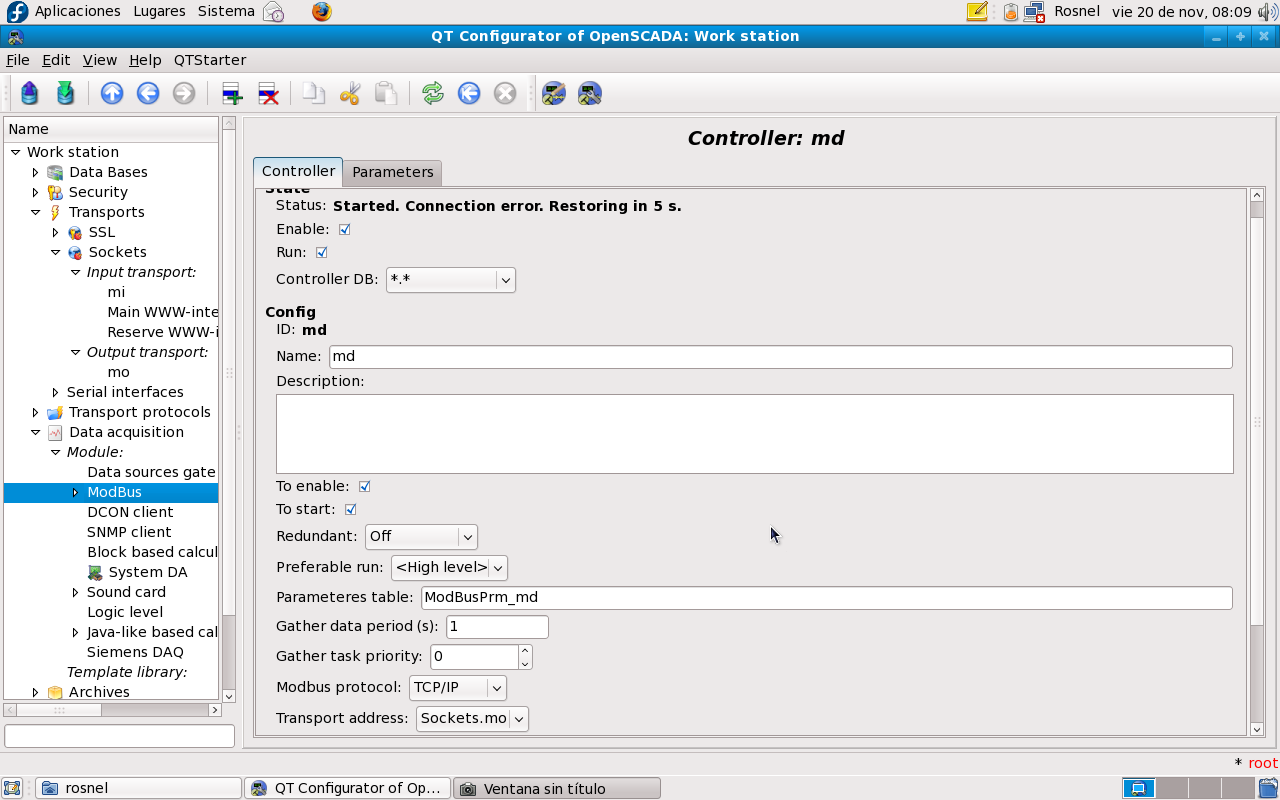This screenshot has height=800, width=1280.
Task: Go up one level with the up arrow
Action: (112, 94)
